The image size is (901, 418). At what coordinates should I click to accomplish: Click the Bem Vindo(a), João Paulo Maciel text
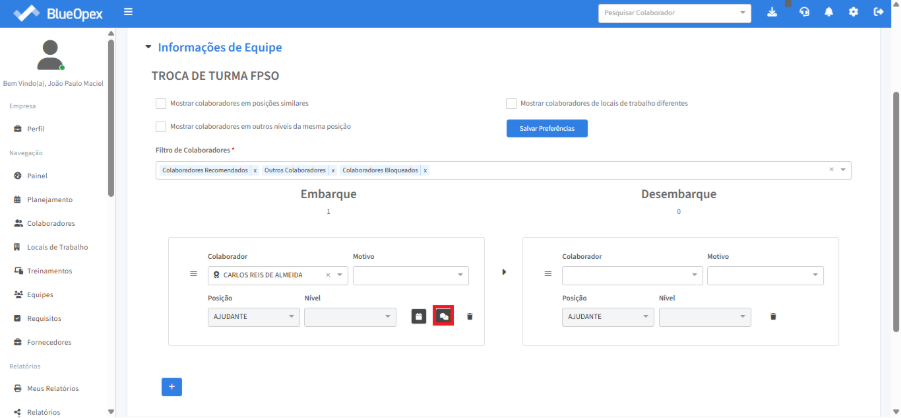pos(53,84)
